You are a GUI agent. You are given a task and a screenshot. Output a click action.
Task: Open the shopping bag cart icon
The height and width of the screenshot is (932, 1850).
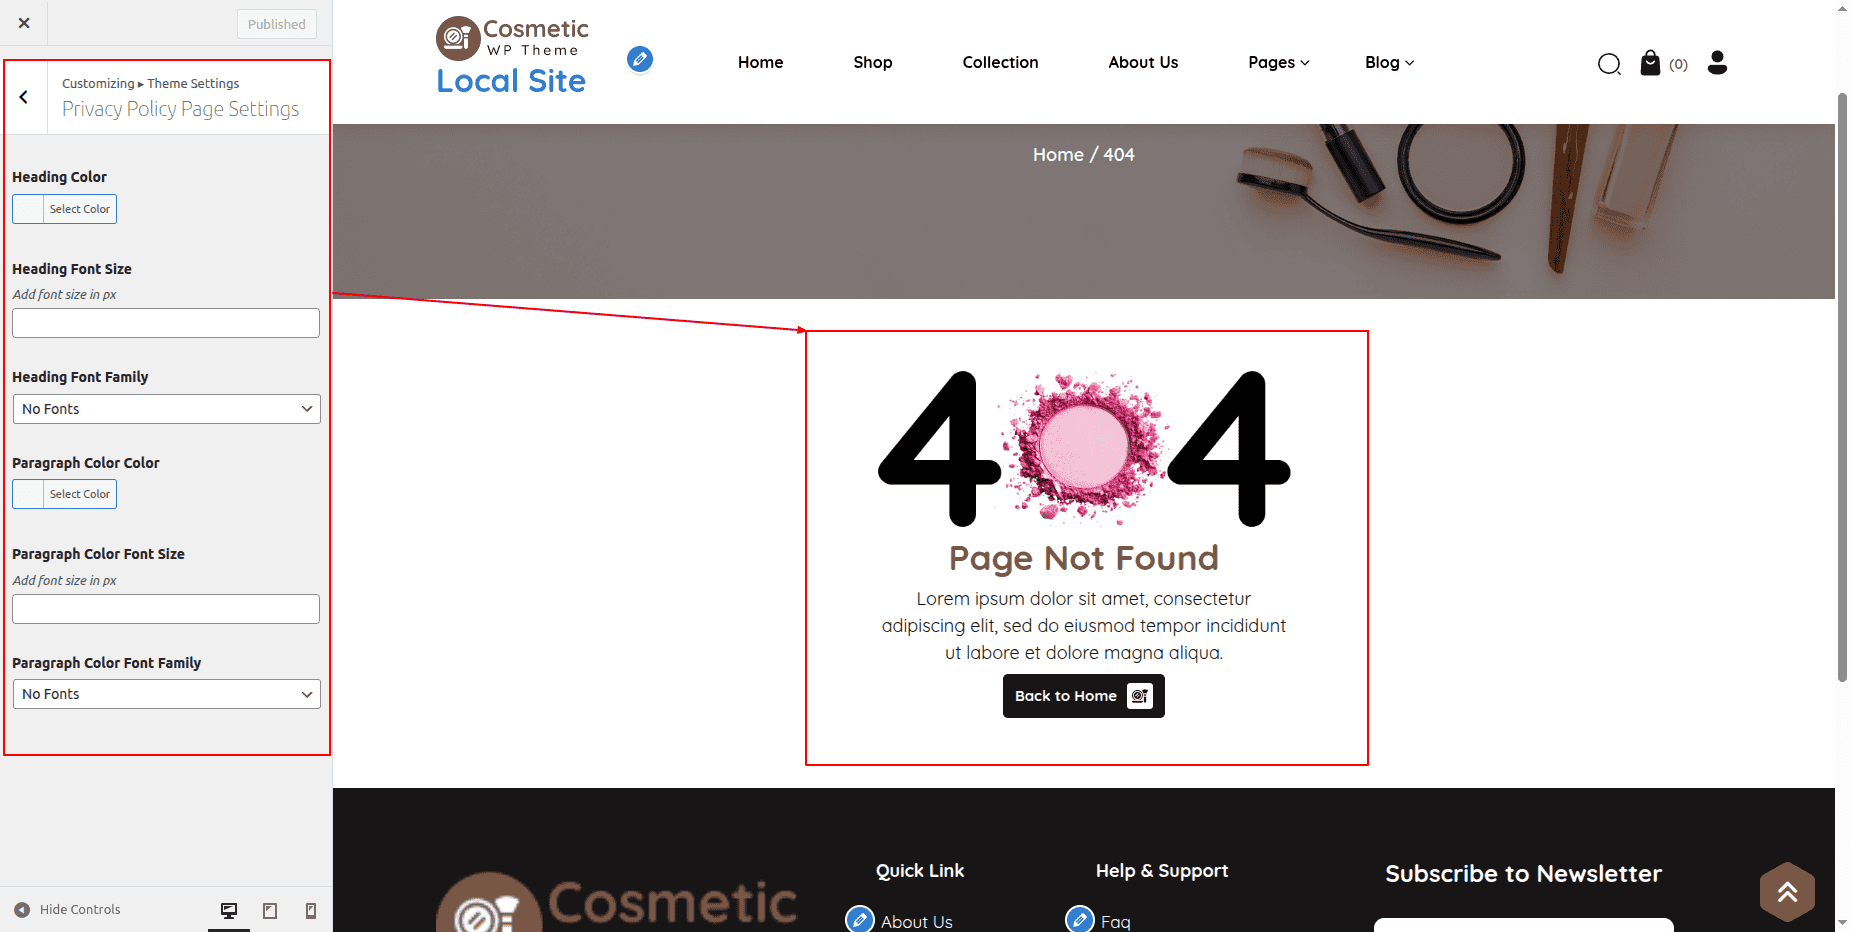[1650, 63]
